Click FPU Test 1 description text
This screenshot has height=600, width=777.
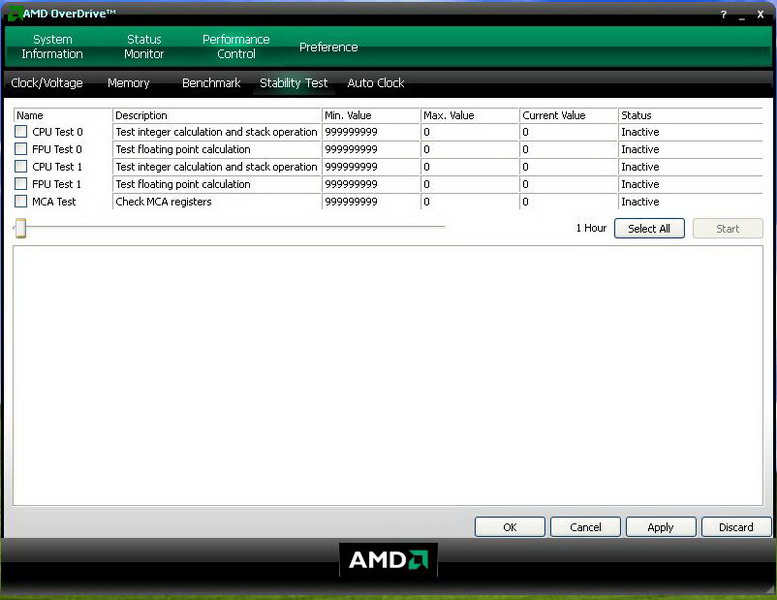(x=183, y=184)
